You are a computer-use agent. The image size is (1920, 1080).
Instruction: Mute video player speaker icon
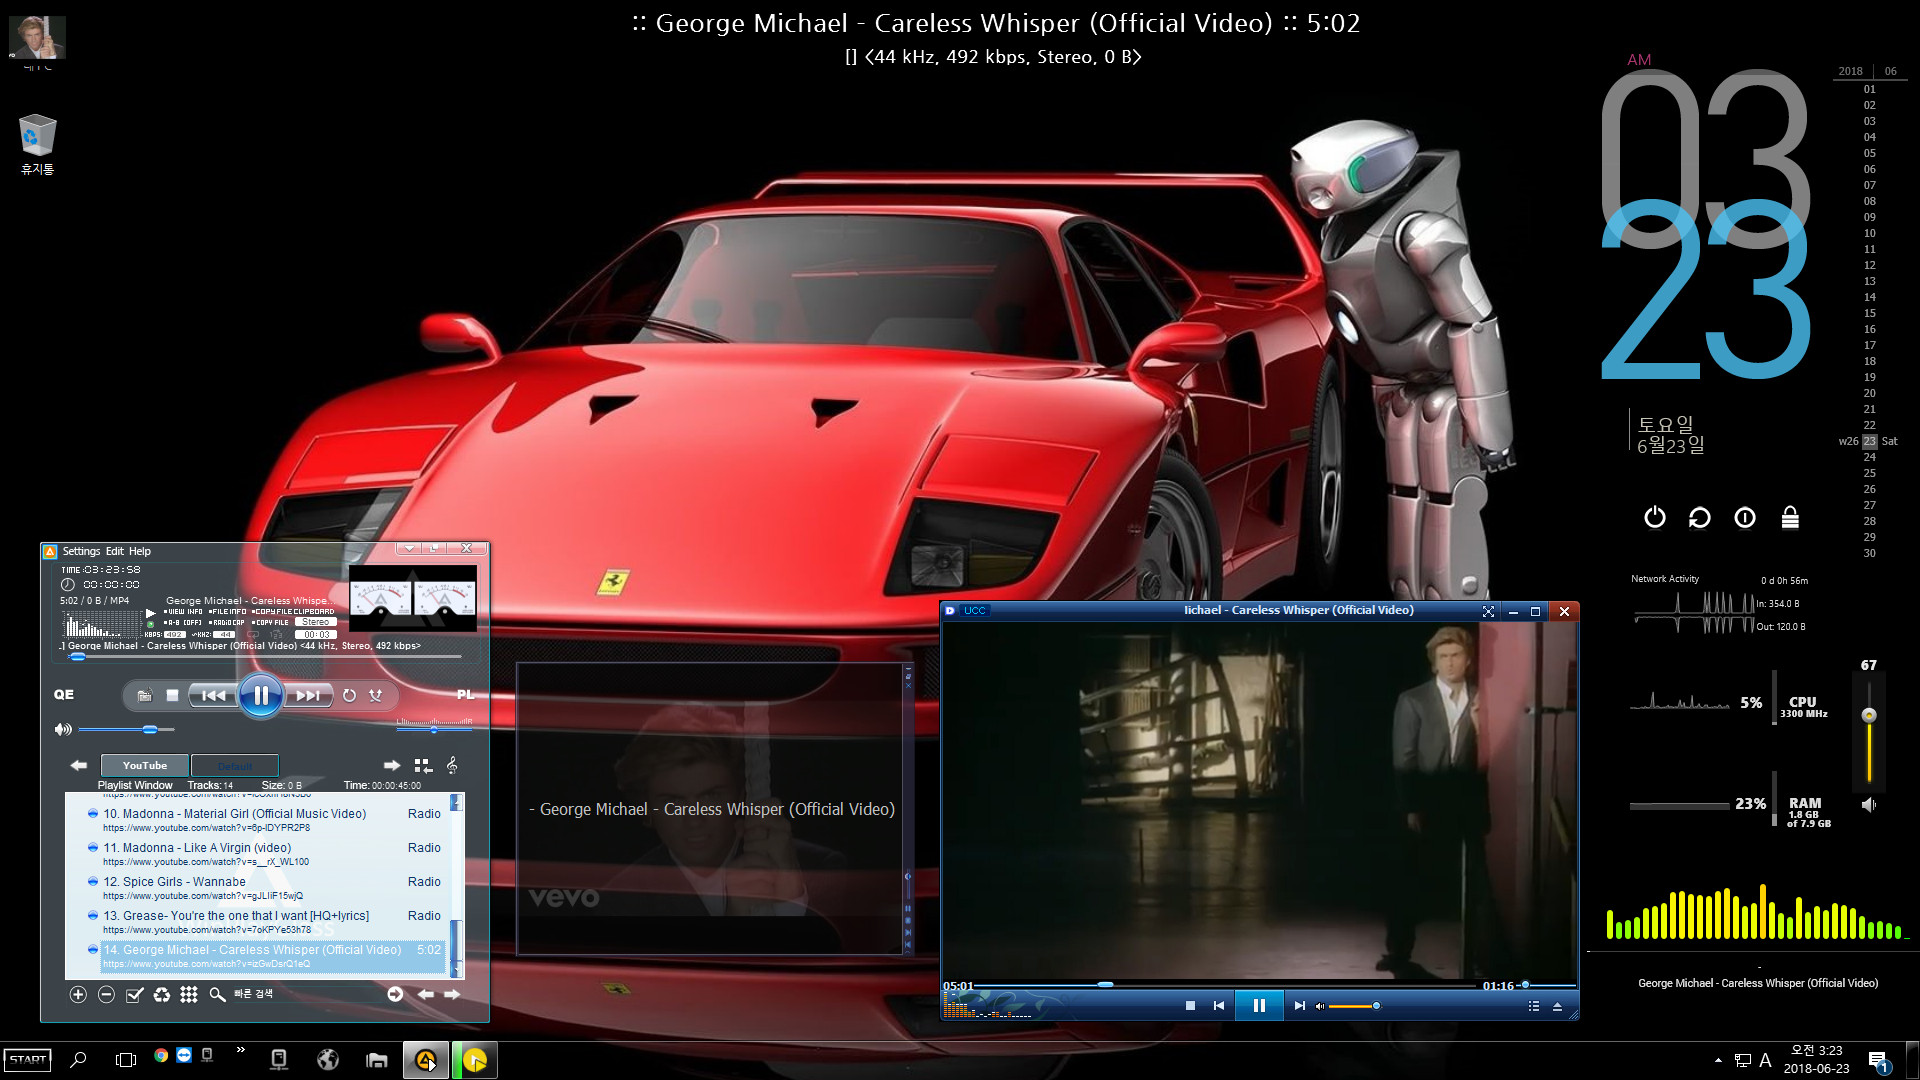(1320, 1006)
